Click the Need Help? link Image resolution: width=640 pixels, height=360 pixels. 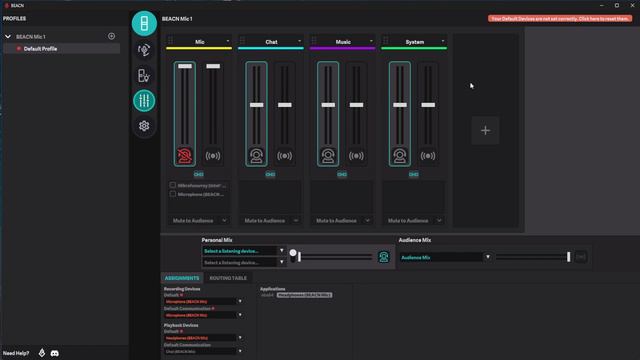click(x=16, y=353)
